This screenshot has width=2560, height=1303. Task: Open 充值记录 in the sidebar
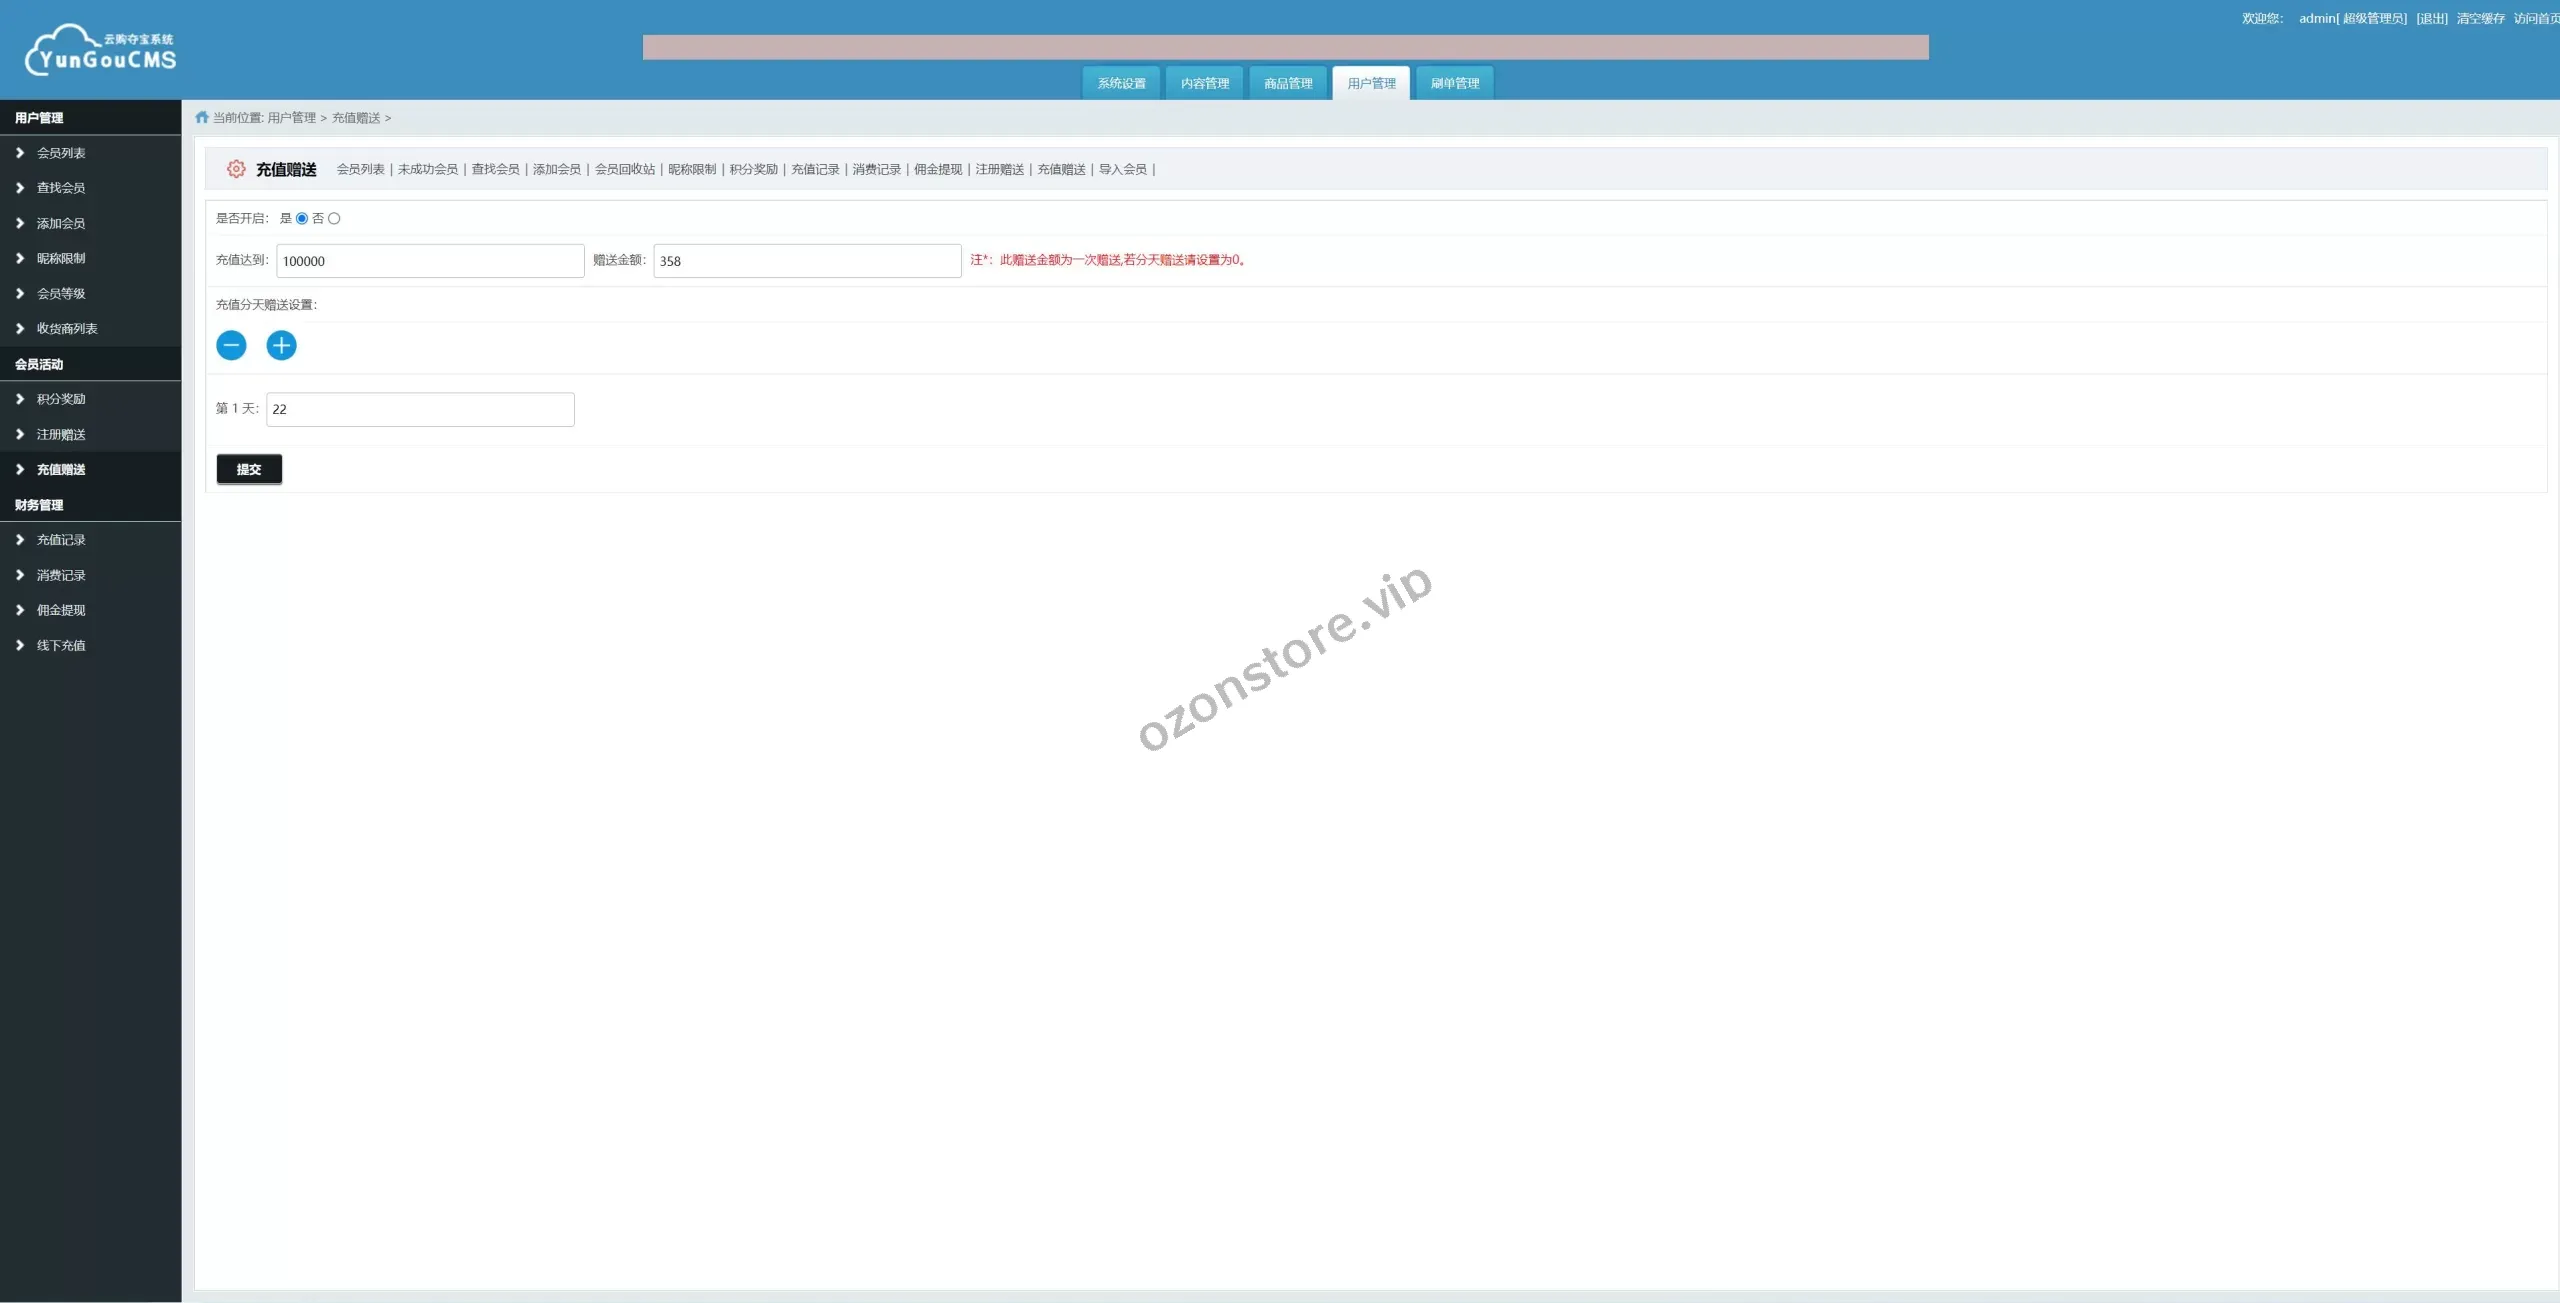click(x=61, y=540)
